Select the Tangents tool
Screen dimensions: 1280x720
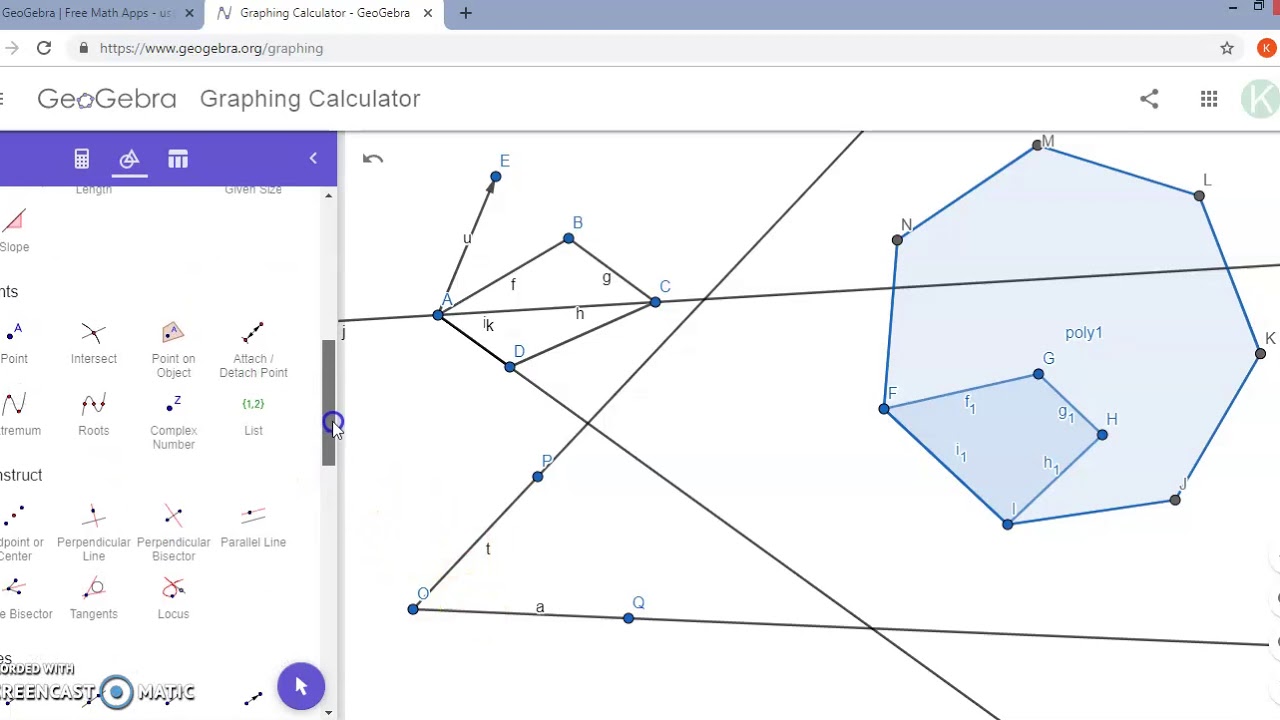pos(93,598)
